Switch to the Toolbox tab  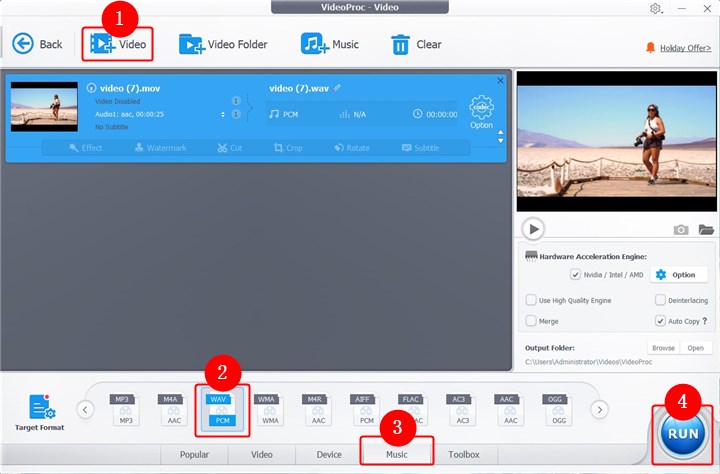464,454
